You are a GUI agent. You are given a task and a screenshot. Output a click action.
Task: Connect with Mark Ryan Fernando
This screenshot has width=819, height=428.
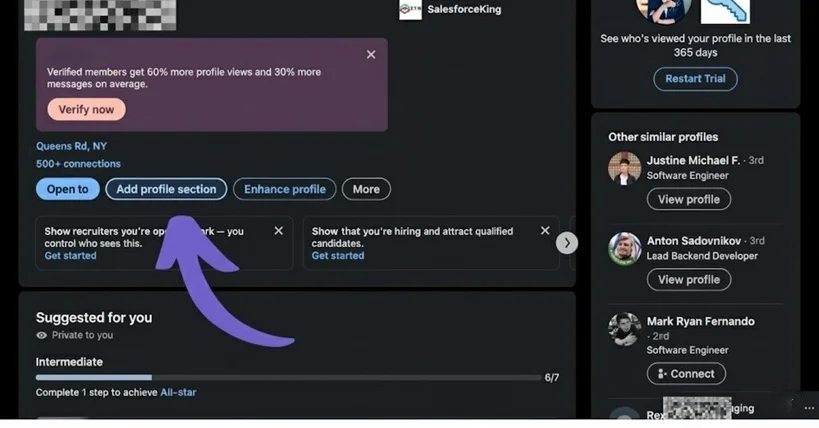[686, 374]
